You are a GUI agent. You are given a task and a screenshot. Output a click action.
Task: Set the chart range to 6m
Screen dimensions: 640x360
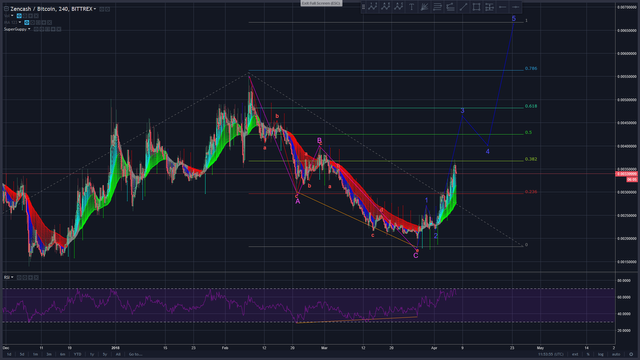(62, 354)
